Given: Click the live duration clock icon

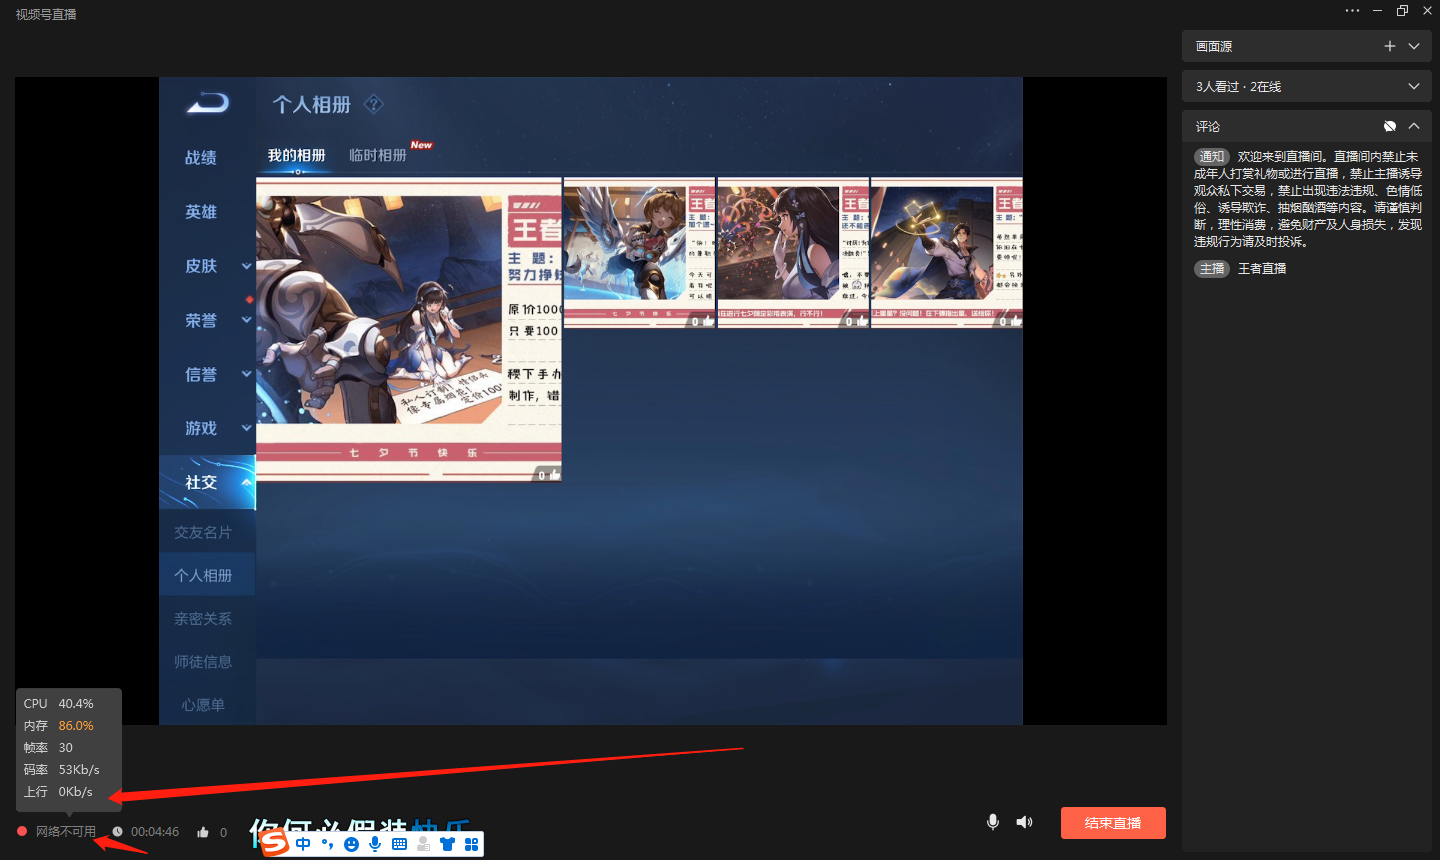Looking at the screenshot, I should pyautogui.click(x=117, y=831).
